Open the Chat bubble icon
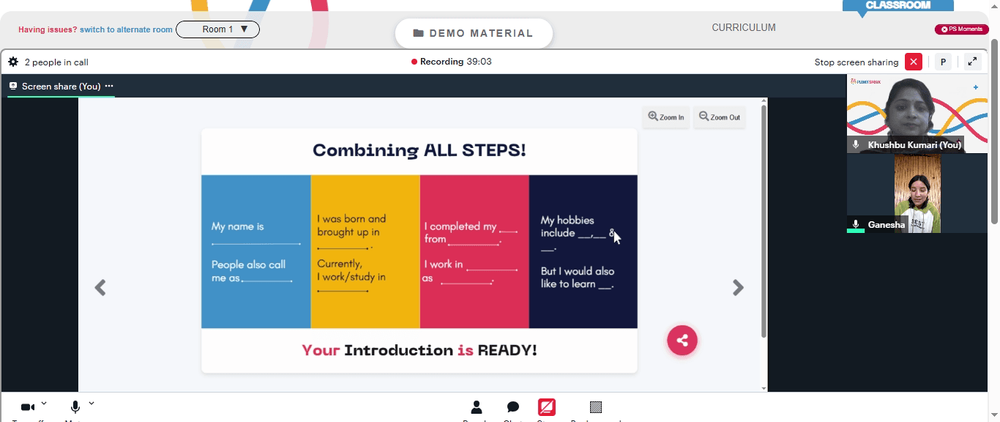The image size is (1000, 422). tap(513, 407)
